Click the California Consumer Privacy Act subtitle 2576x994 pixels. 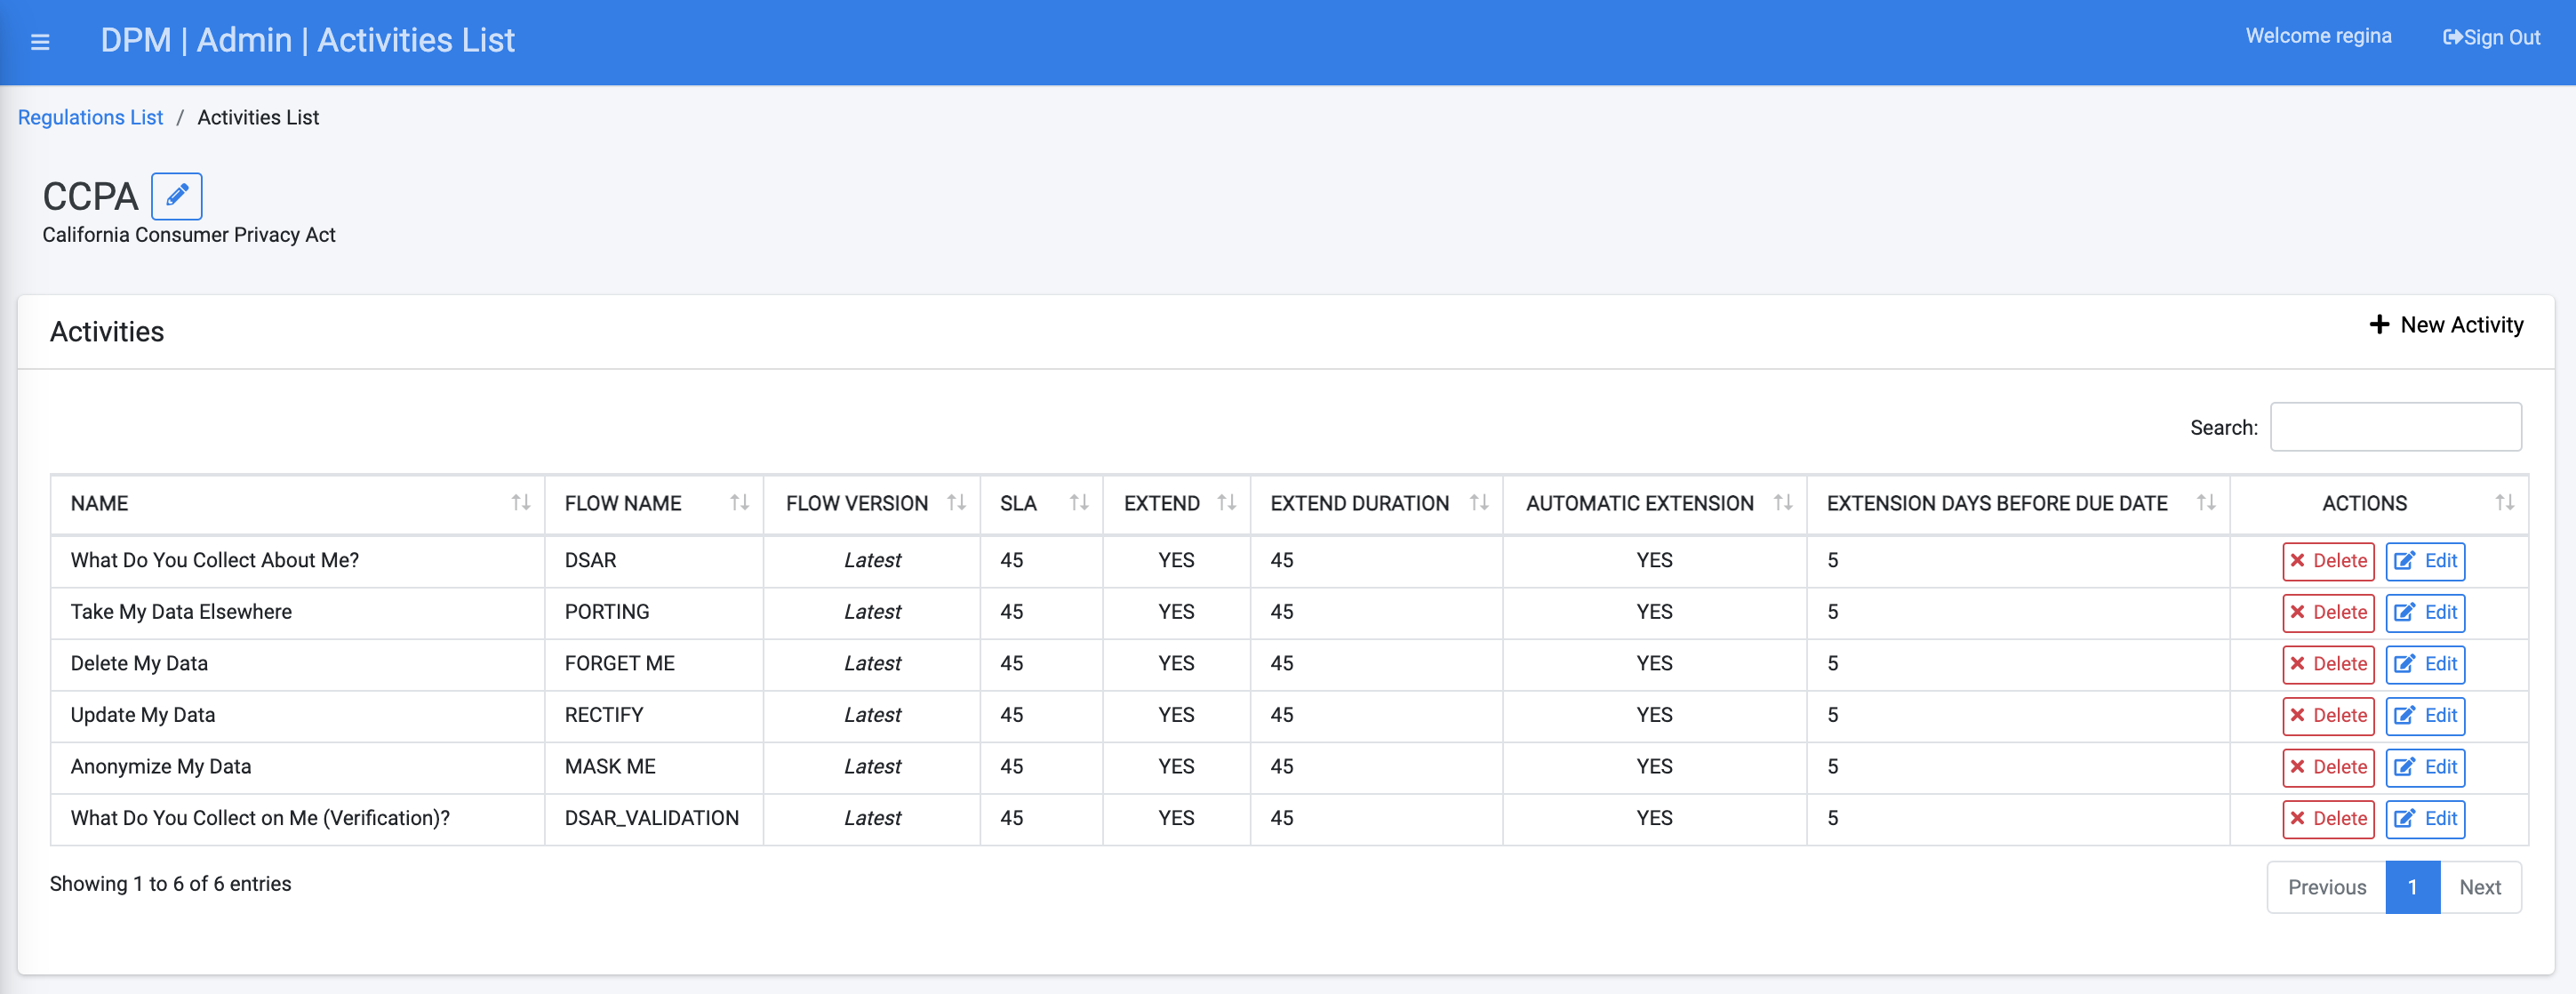pyautogui.click(x=189, y=235)
